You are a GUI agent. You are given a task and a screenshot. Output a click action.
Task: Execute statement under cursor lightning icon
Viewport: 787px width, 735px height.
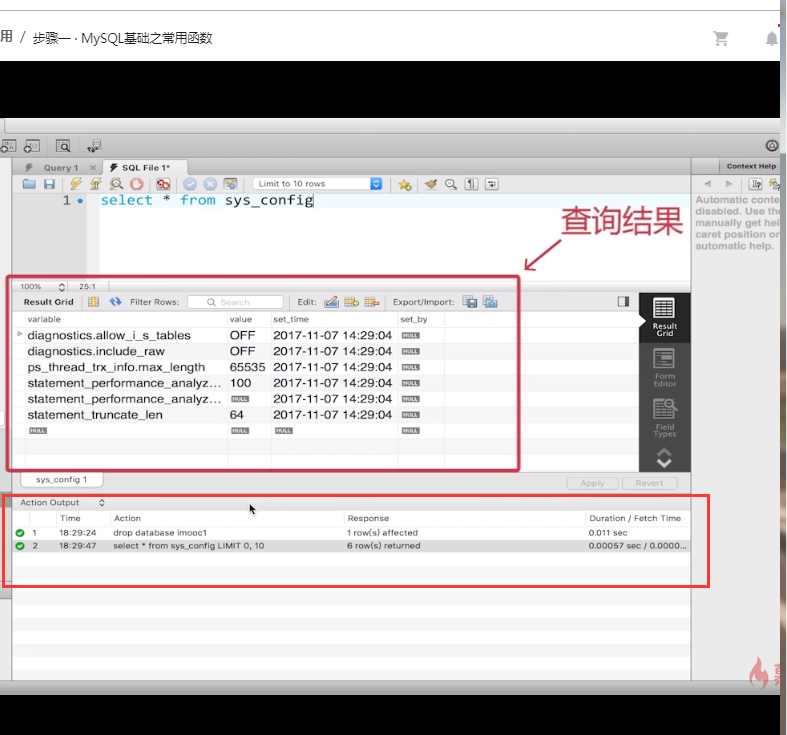96,184
